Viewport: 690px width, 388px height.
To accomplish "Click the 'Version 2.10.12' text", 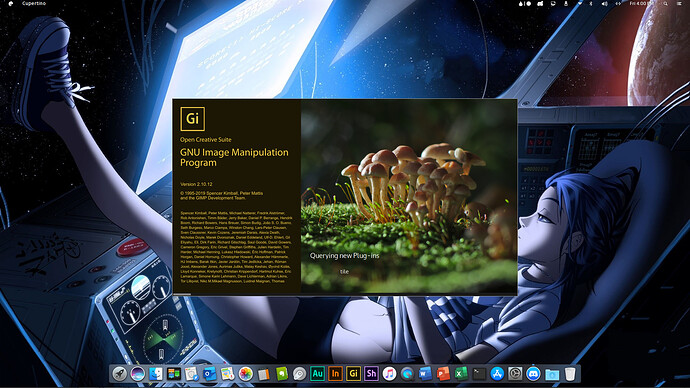I will point(196,184).
